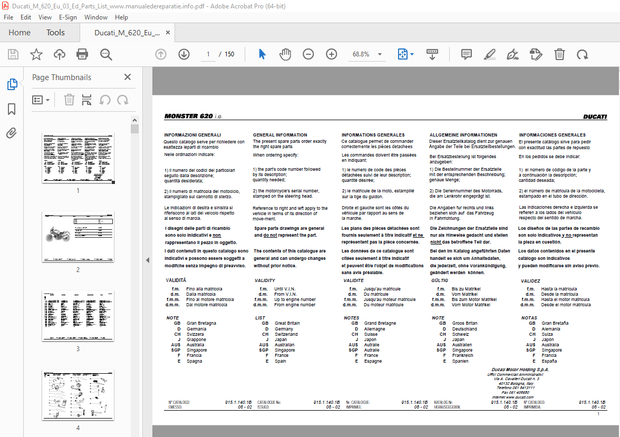Click the MONSTER 620 page heading
The image size is (620, 437).
click(x=193, y=116)
